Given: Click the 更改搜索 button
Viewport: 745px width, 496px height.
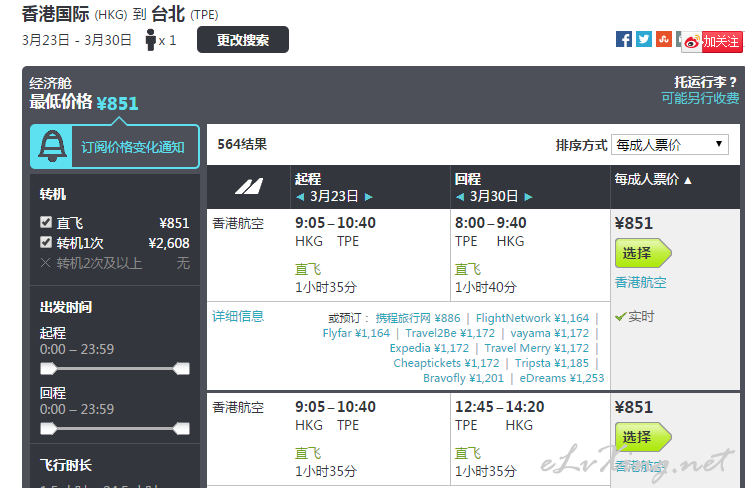Looking at the screenshot, I should (x=243, y=40).
